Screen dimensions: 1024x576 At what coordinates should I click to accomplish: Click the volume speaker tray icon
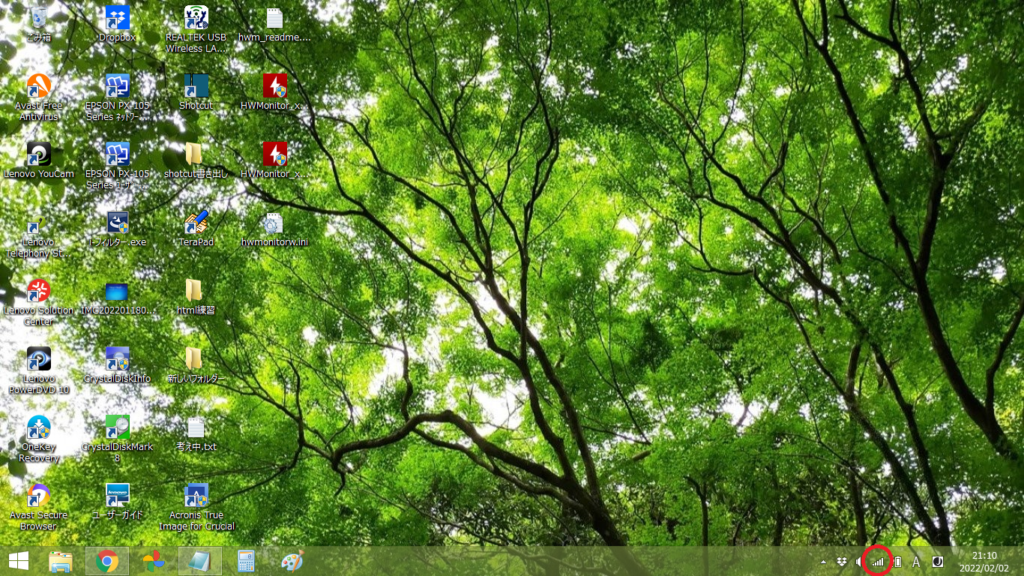[859, 562]
